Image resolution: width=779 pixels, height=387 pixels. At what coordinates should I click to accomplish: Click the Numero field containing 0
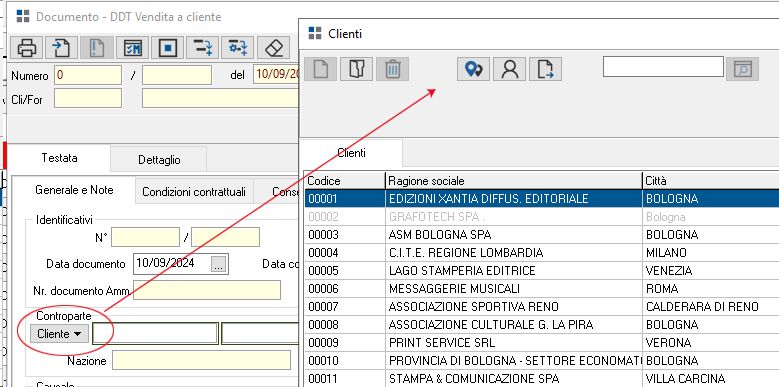(88, 75)
